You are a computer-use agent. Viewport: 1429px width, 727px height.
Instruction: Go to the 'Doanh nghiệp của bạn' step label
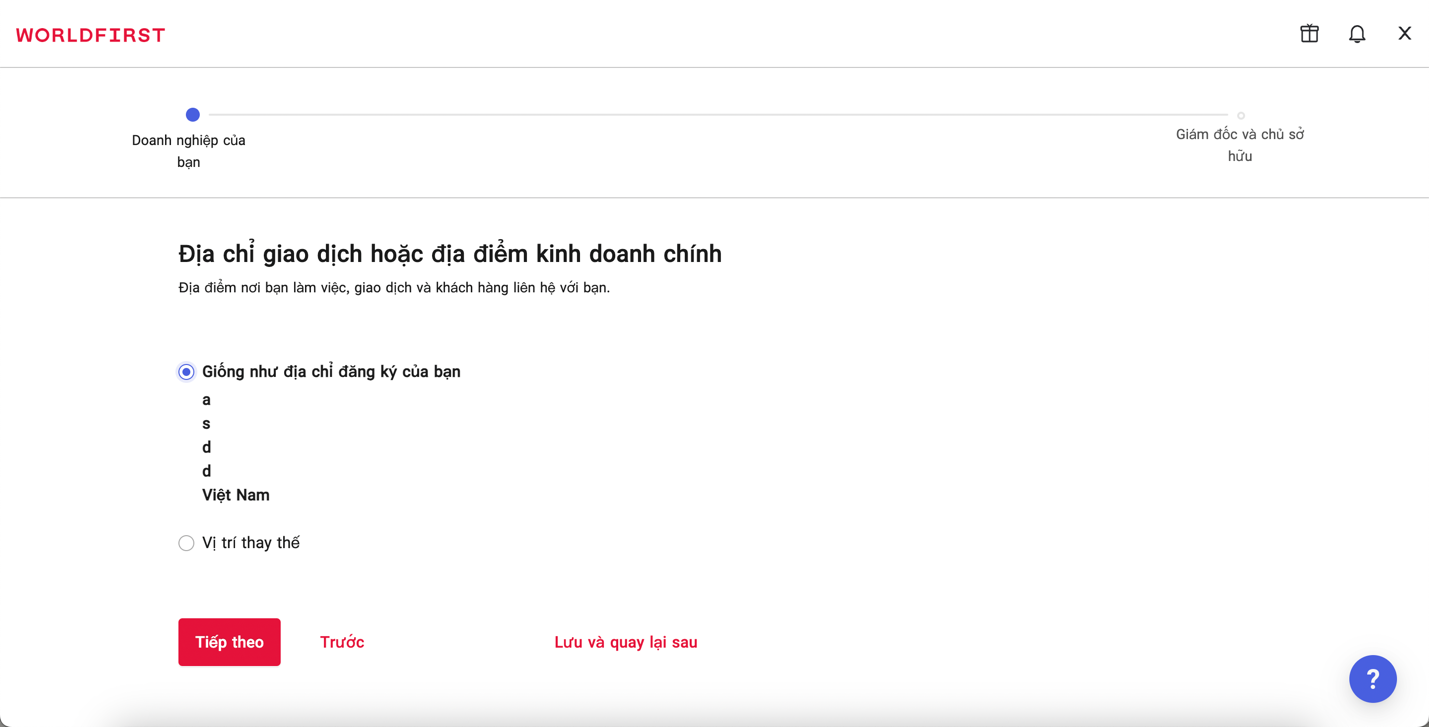click(189, 151)
